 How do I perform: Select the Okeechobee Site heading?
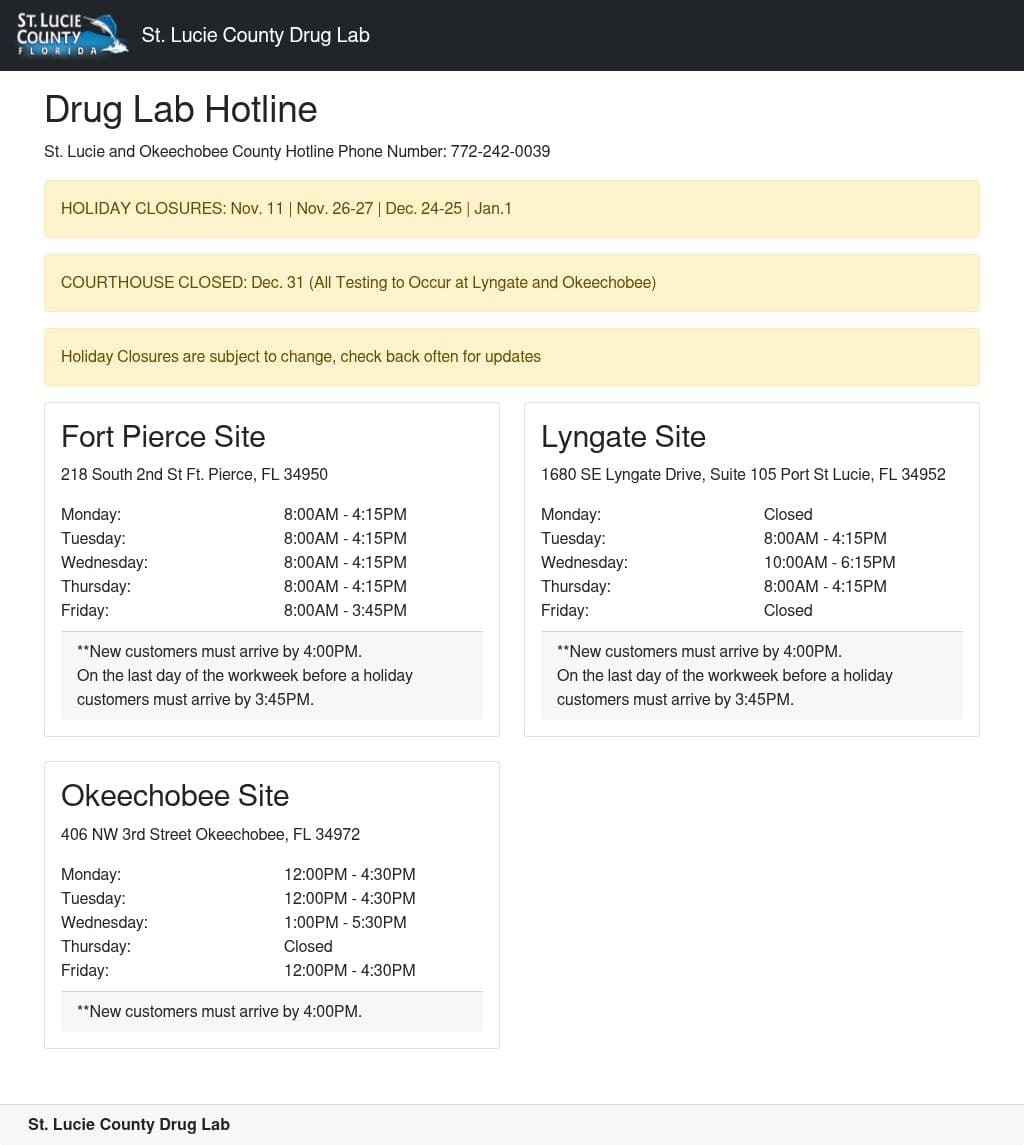click(x=175, y=796)
